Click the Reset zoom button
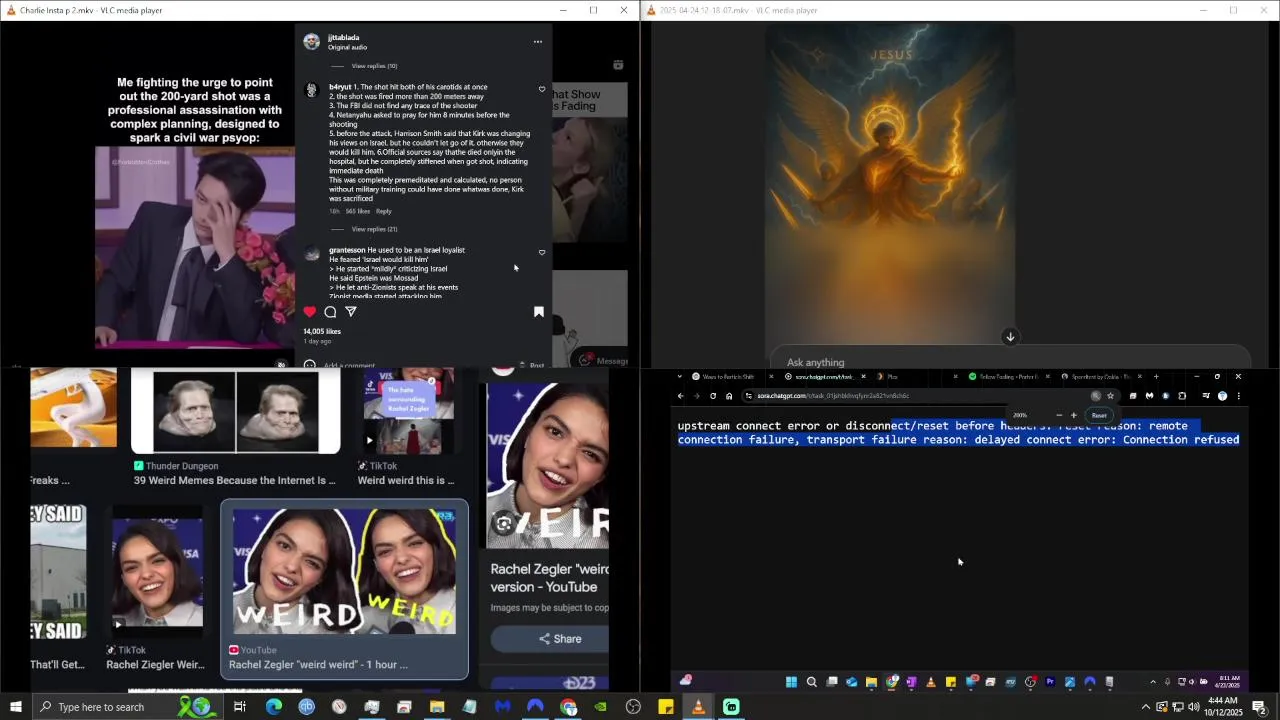1280x720 pixels. click(1099, 415)
